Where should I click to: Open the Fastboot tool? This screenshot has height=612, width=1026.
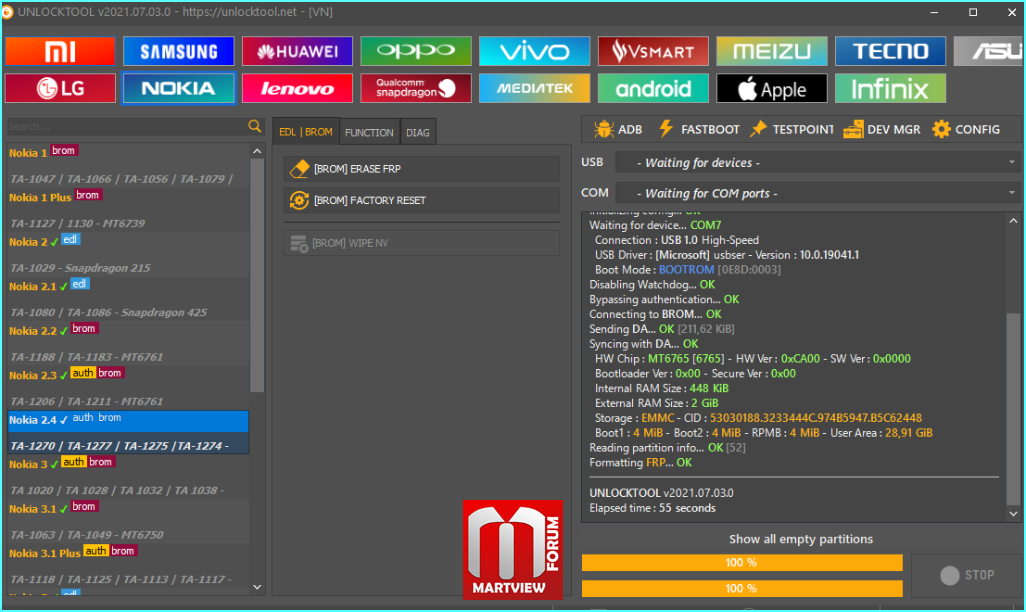pyautogui.click(x=698, y=130)
